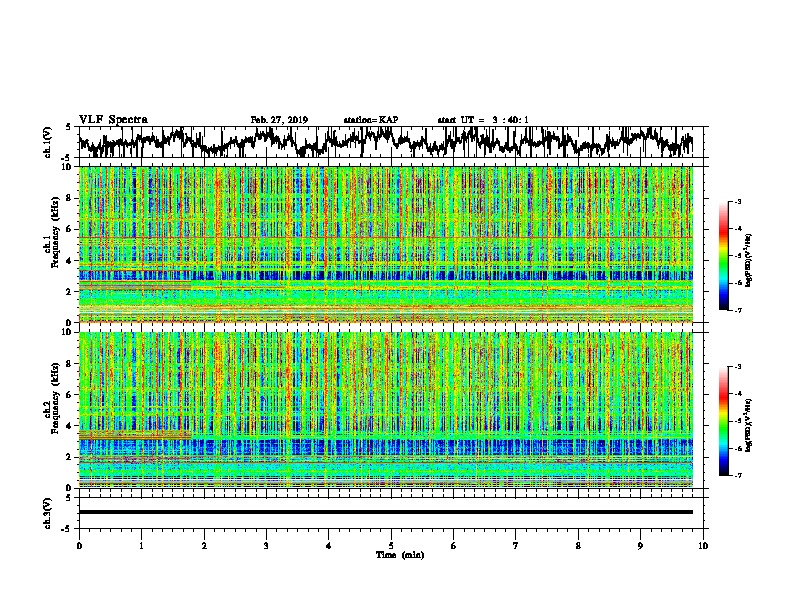Click inside the ch.1 spectrogram panel
Screen dimensions: 792x612
[386, 244]
